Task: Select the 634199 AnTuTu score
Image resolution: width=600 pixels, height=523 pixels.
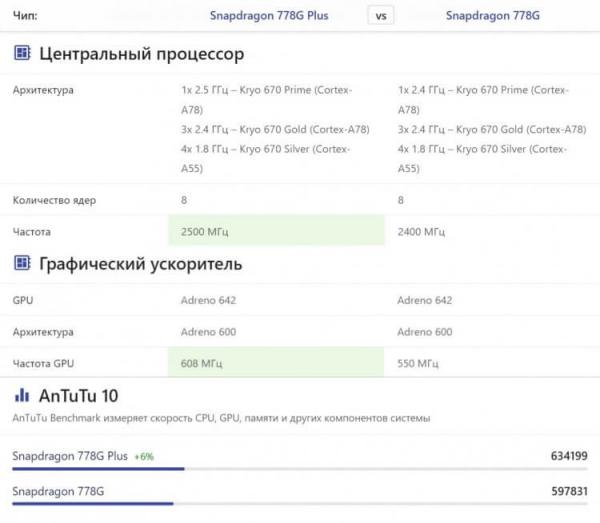Action: (569, 456)
